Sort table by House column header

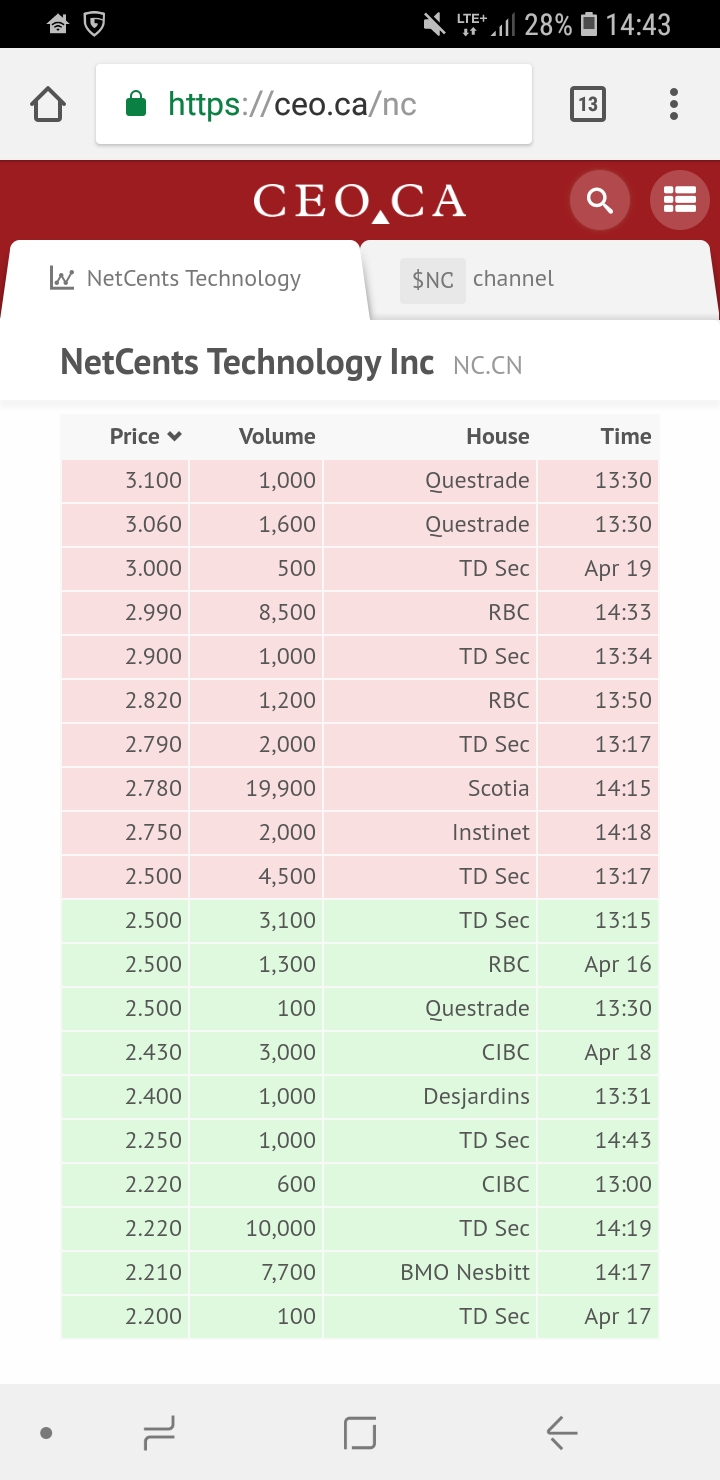tap(498, 436)
